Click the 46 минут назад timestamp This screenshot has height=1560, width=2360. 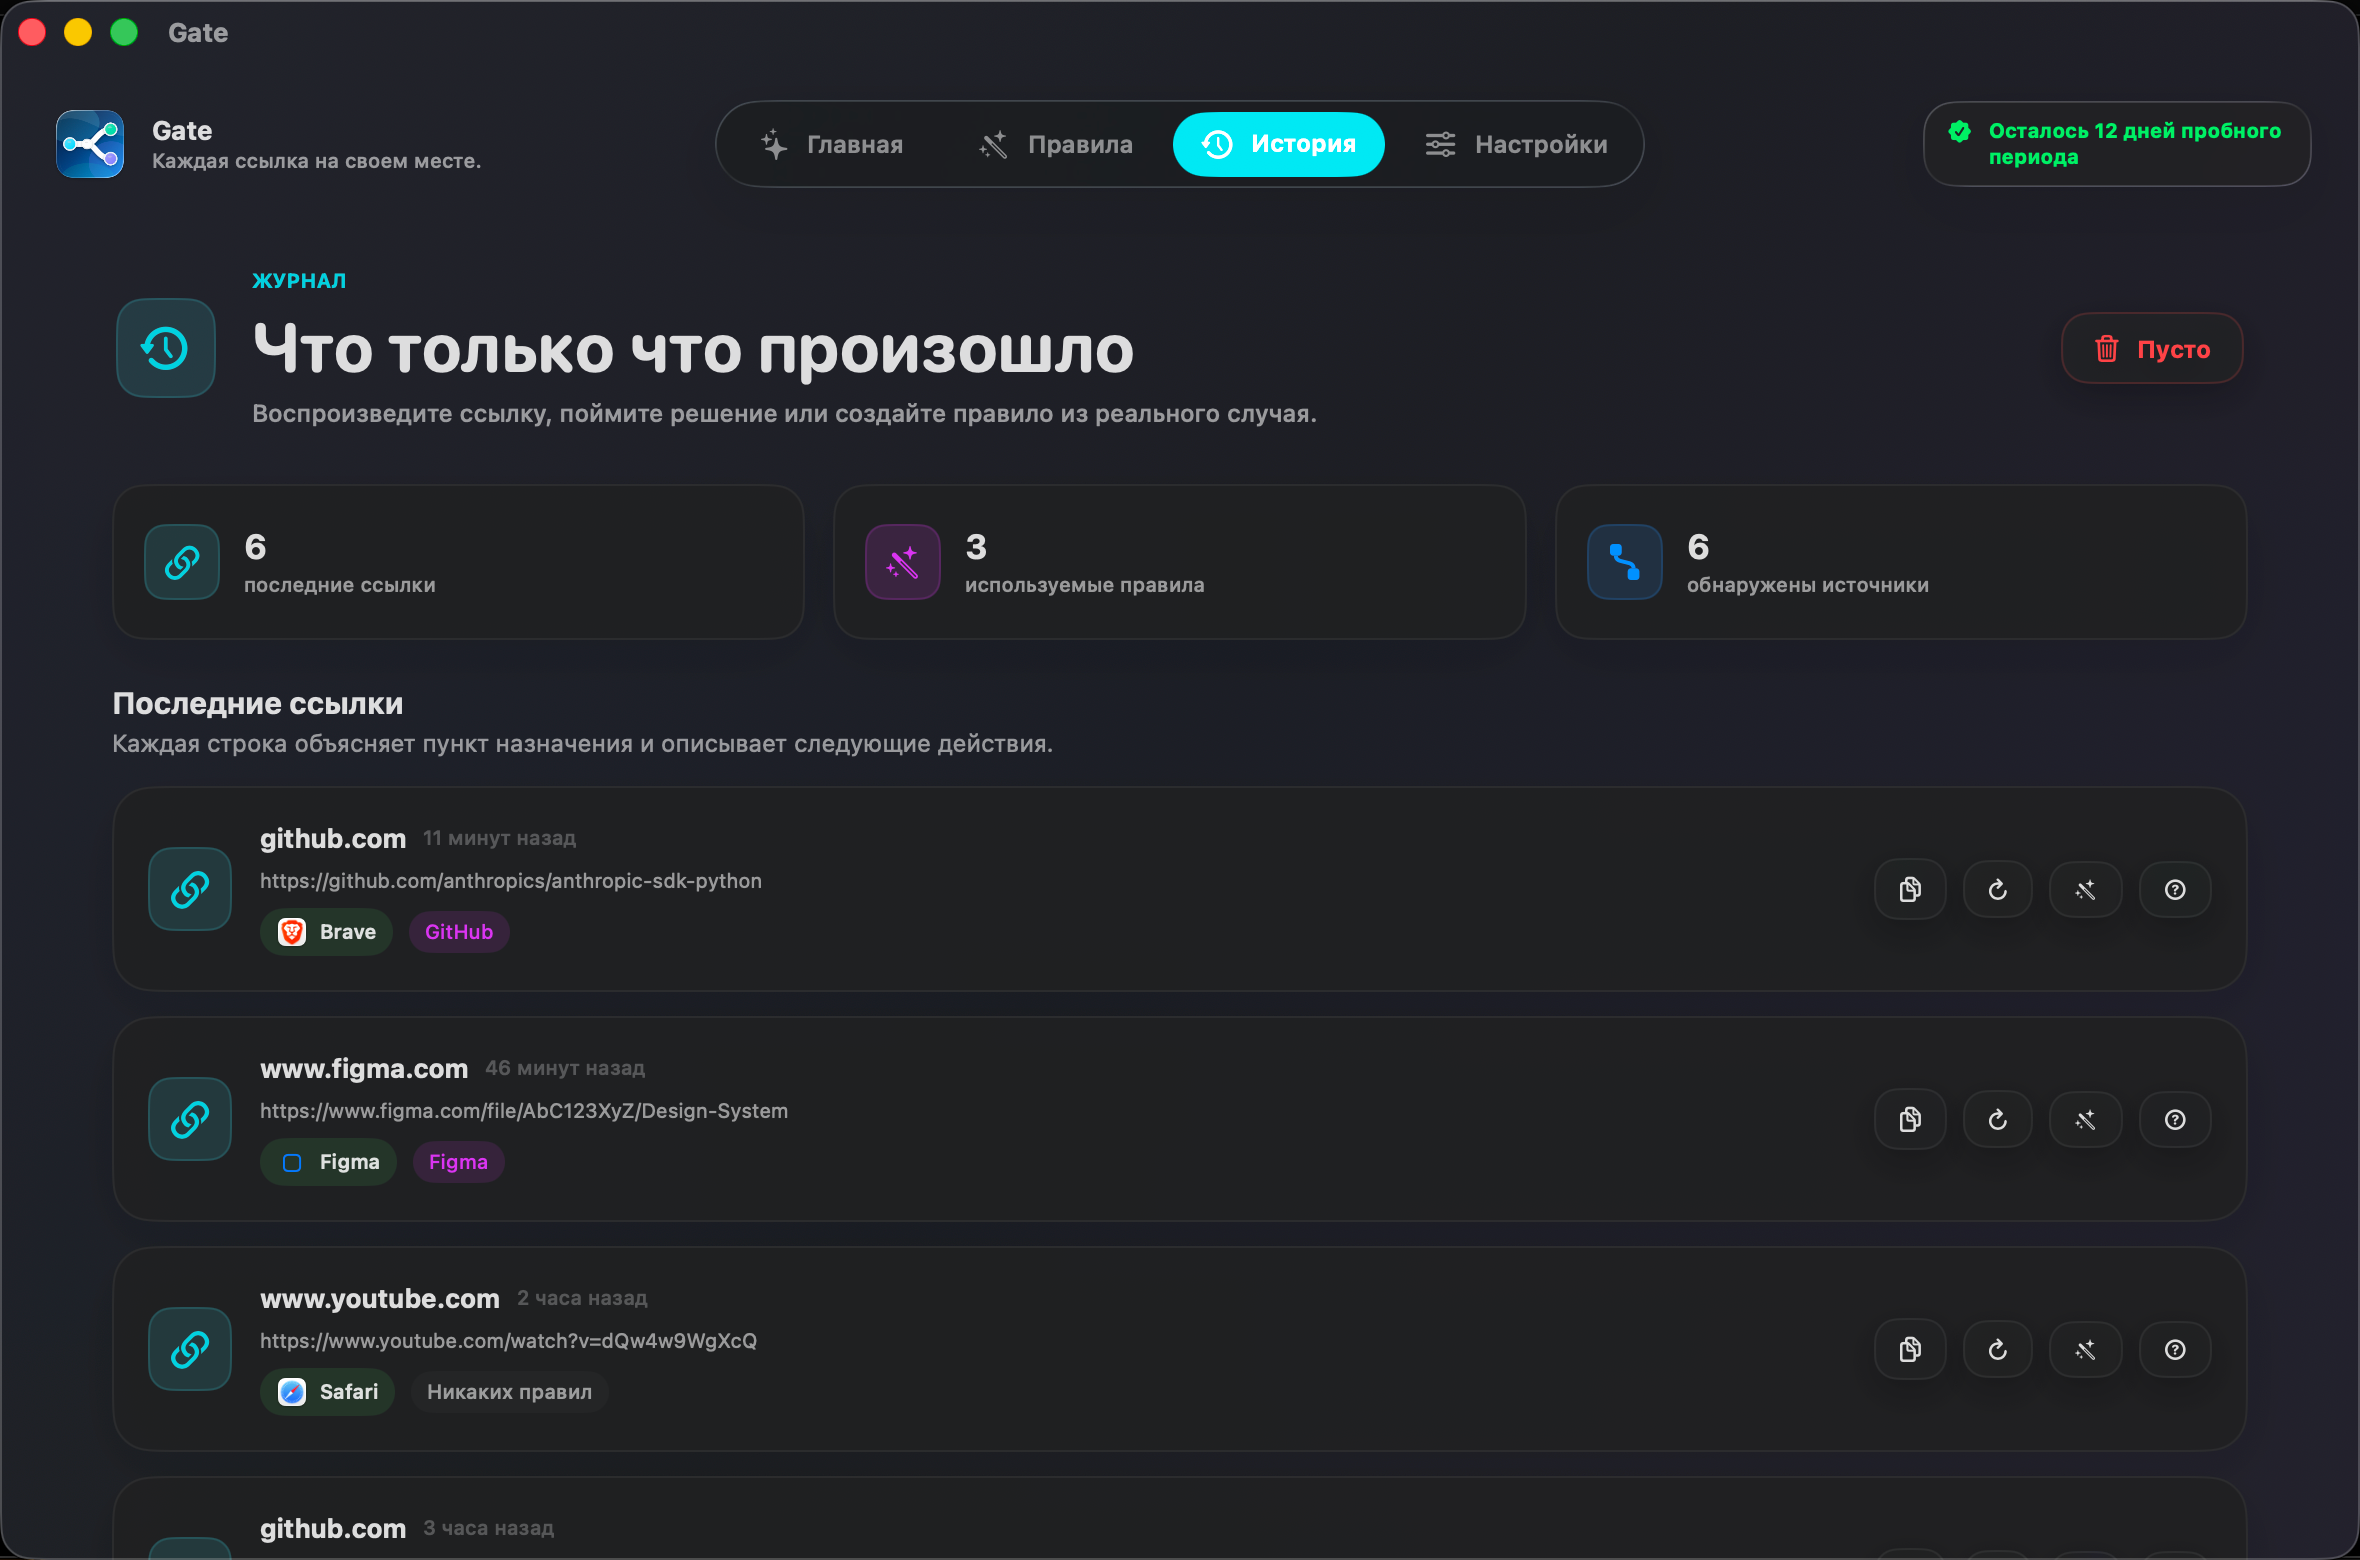[565, 1068]
